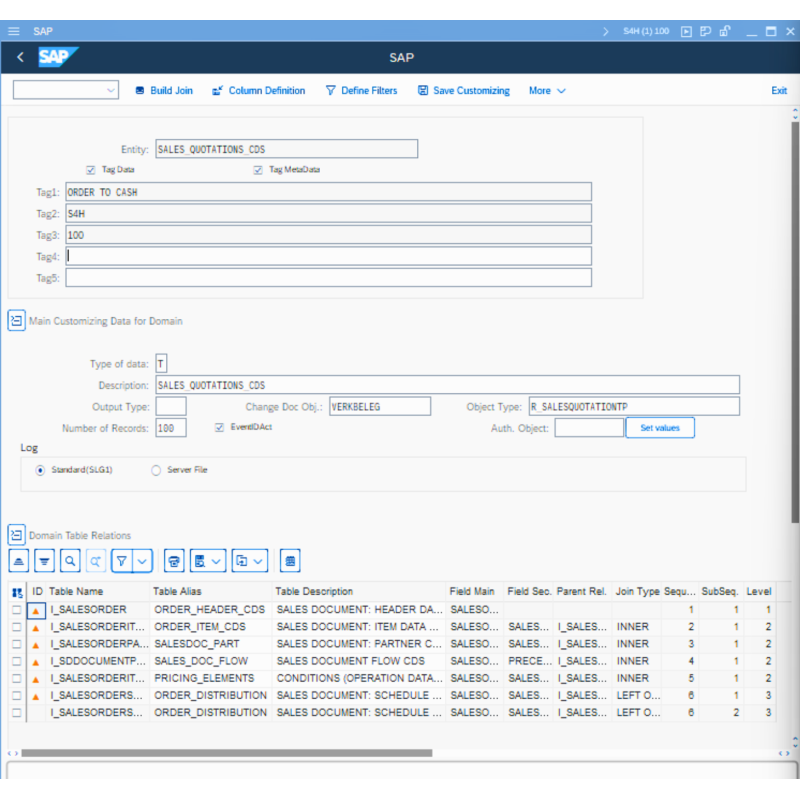
Task: Click the back arrow beside the SAP logo
Action: 20,58
